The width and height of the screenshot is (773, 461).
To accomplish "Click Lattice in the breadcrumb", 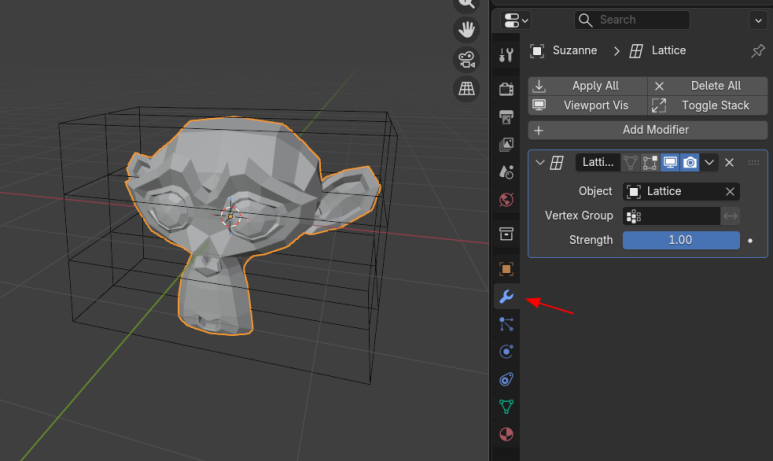I will click(668, 50).
